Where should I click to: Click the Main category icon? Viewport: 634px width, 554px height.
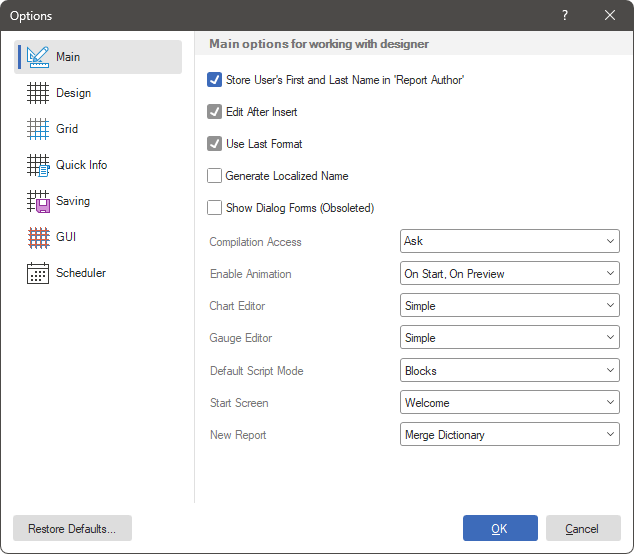(x=38, y=57)
